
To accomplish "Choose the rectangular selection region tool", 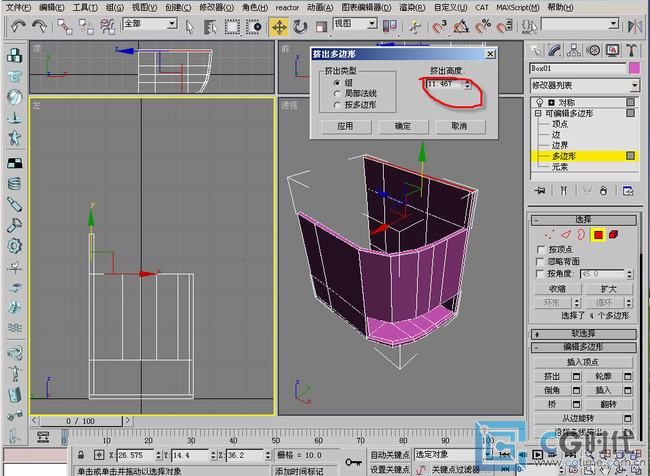I will tap(232, 27).
